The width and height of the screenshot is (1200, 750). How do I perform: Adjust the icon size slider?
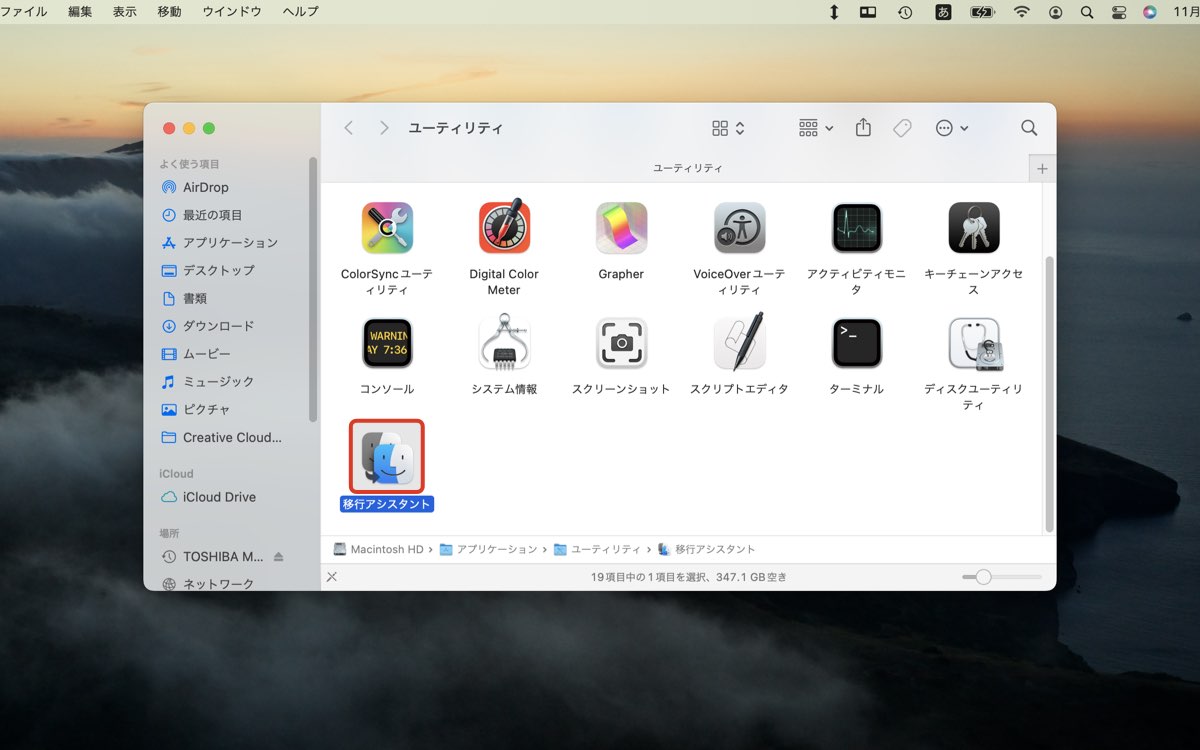tap(985, 576)
